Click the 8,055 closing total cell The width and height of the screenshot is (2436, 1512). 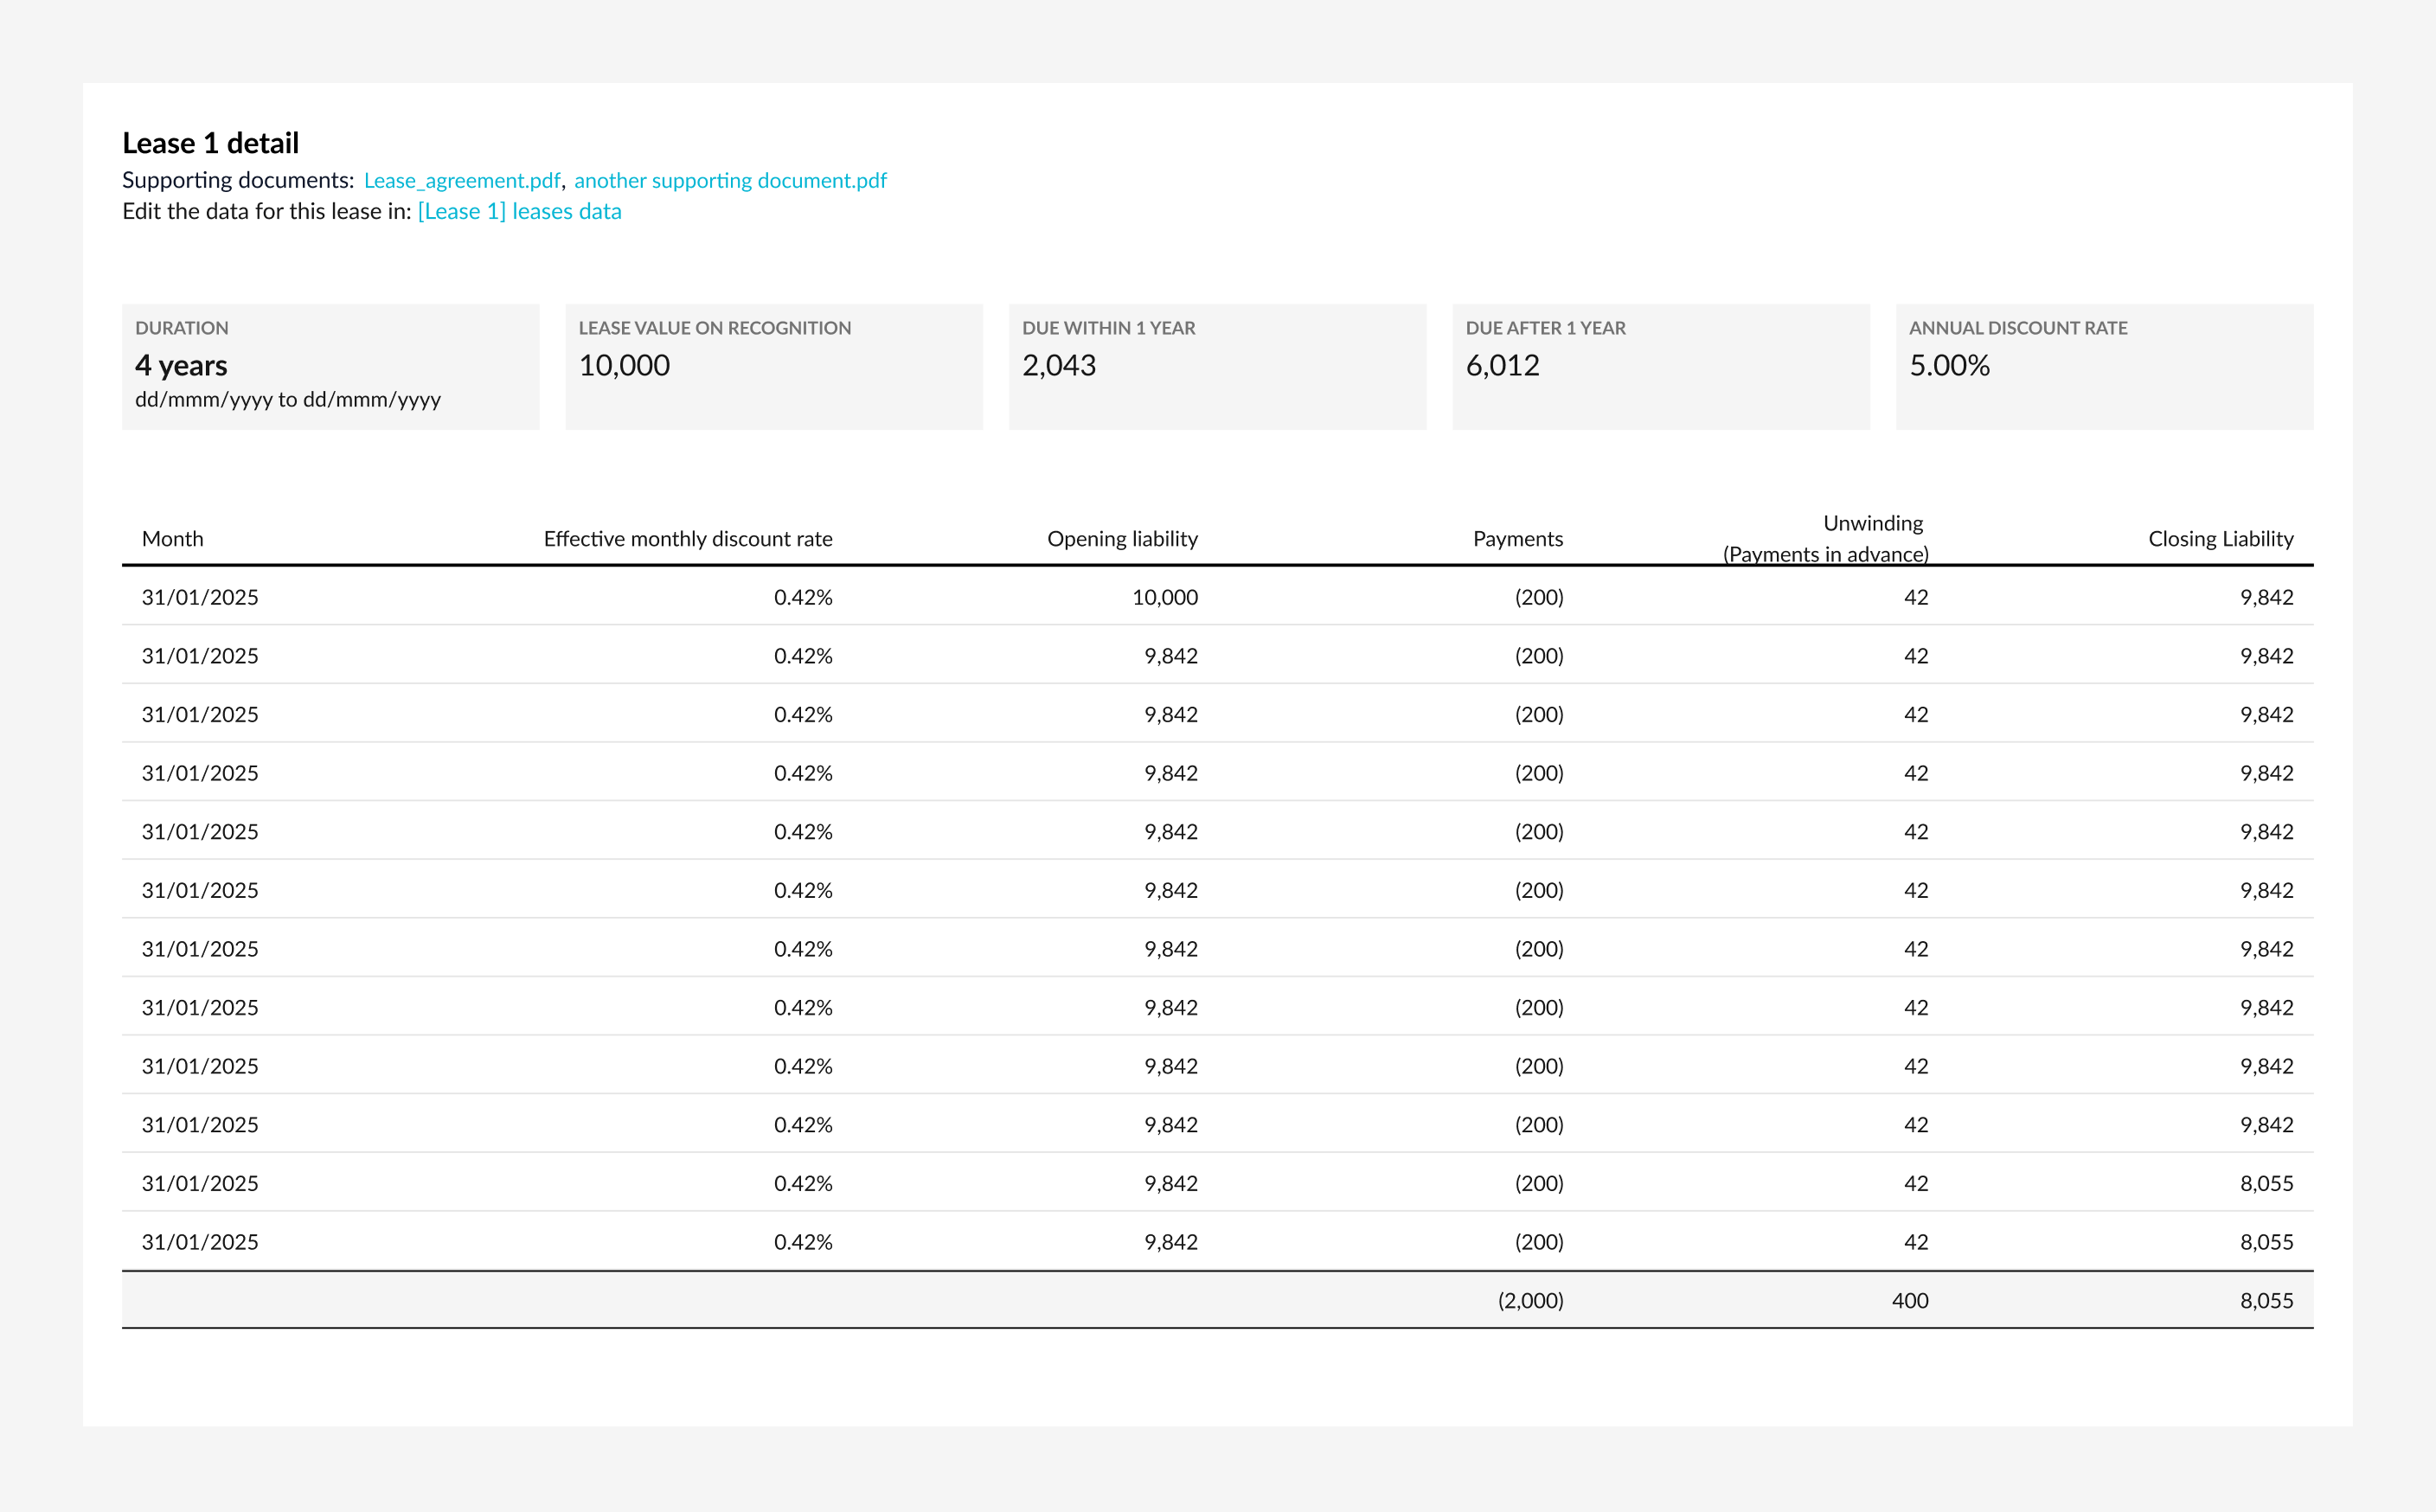click(x=2266, y=1300)
